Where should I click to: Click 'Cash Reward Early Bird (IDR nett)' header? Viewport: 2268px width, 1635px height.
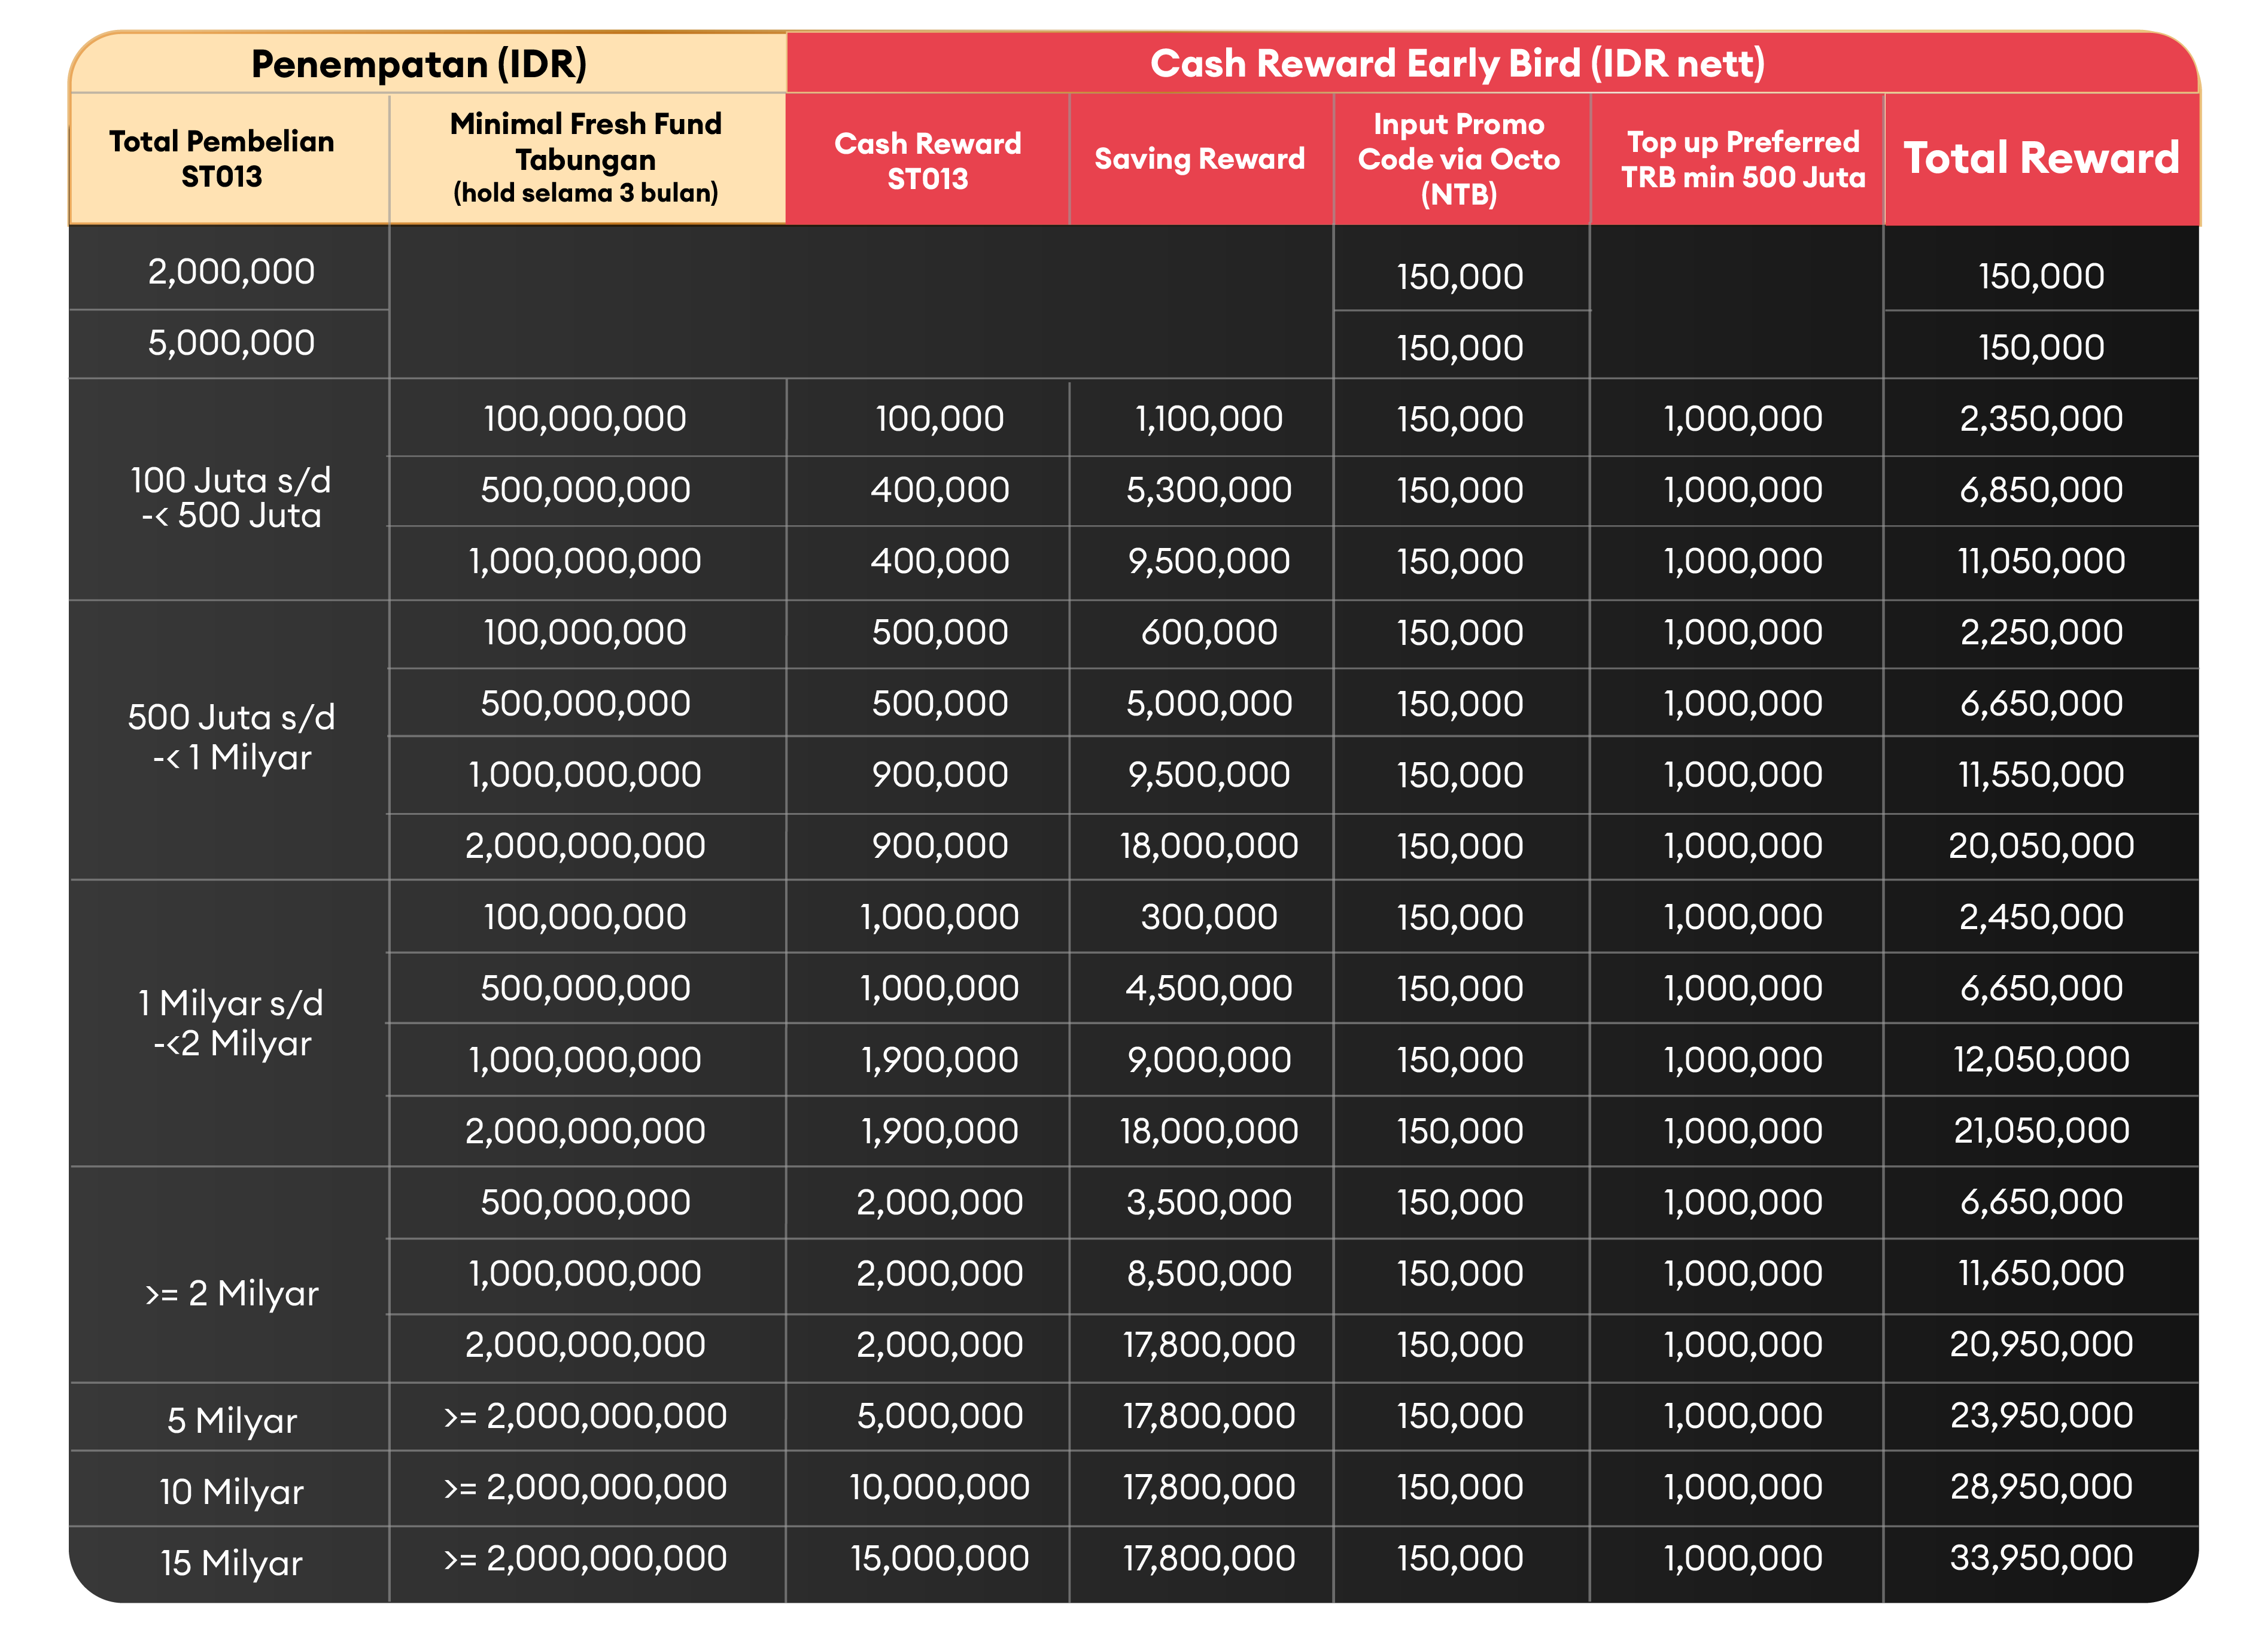click(x=1457, y=63)
